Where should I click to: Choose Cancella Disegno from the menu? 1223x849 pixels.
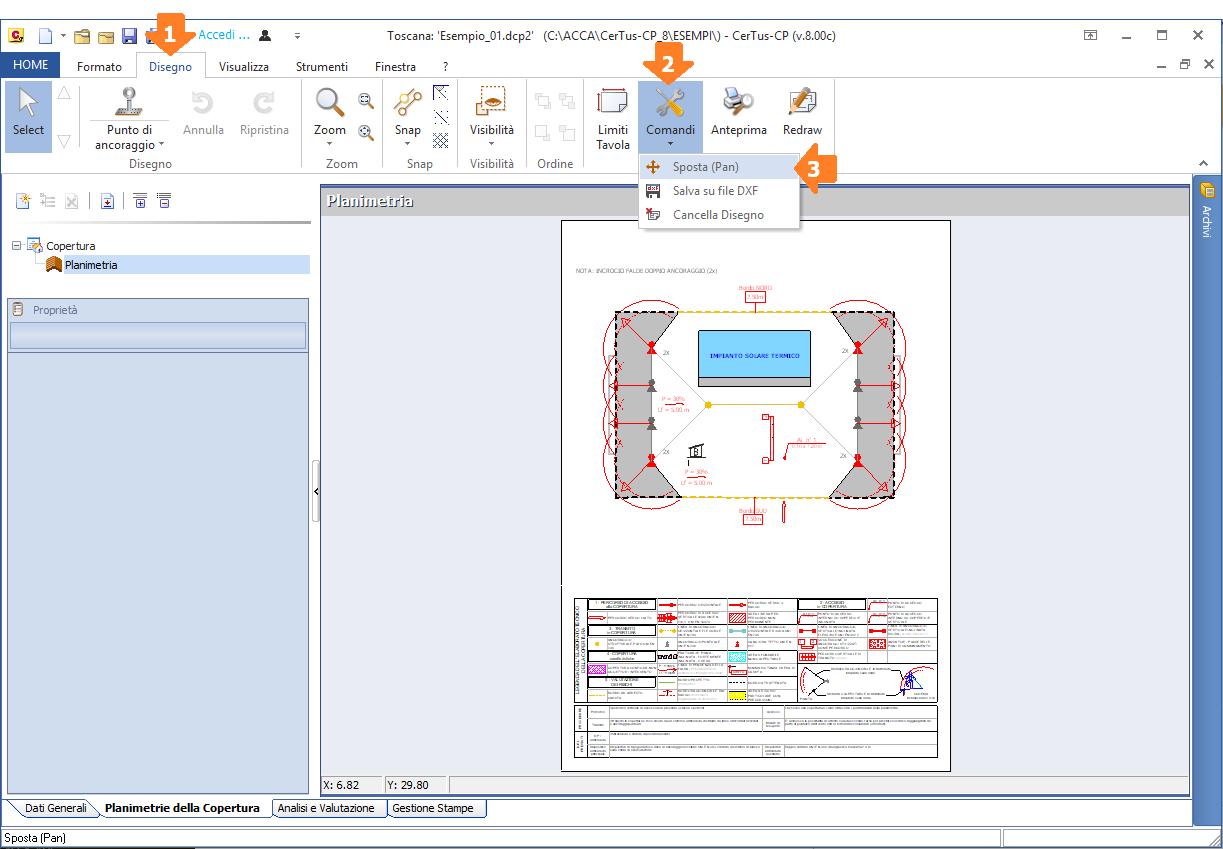pos(718,215)
